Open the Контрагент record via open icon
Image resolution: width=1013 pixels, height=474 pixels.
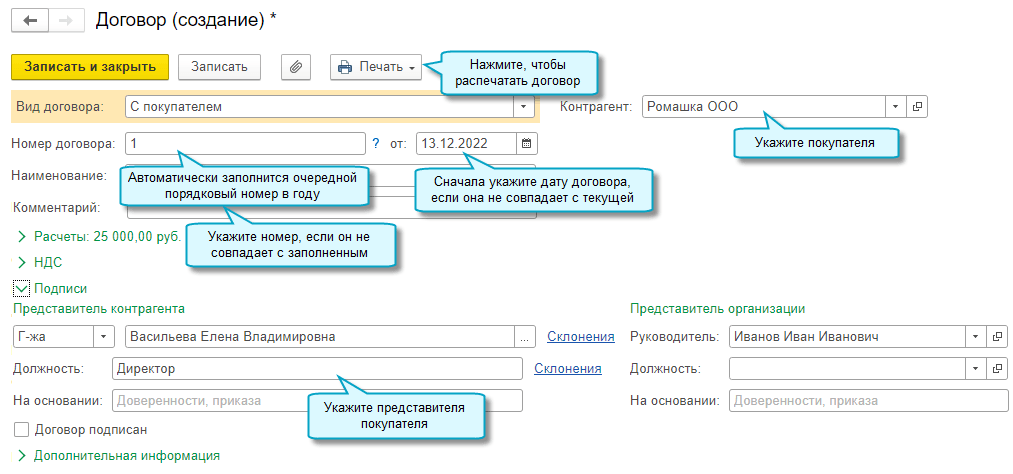click(917, 106)
